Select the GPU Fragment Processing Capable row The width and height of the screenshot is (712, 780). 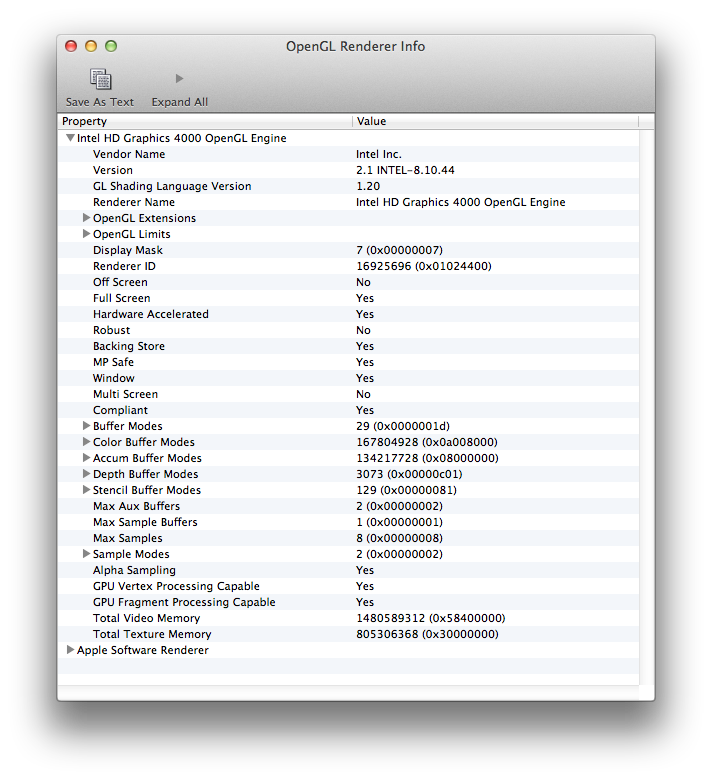(x=348, y=602)
